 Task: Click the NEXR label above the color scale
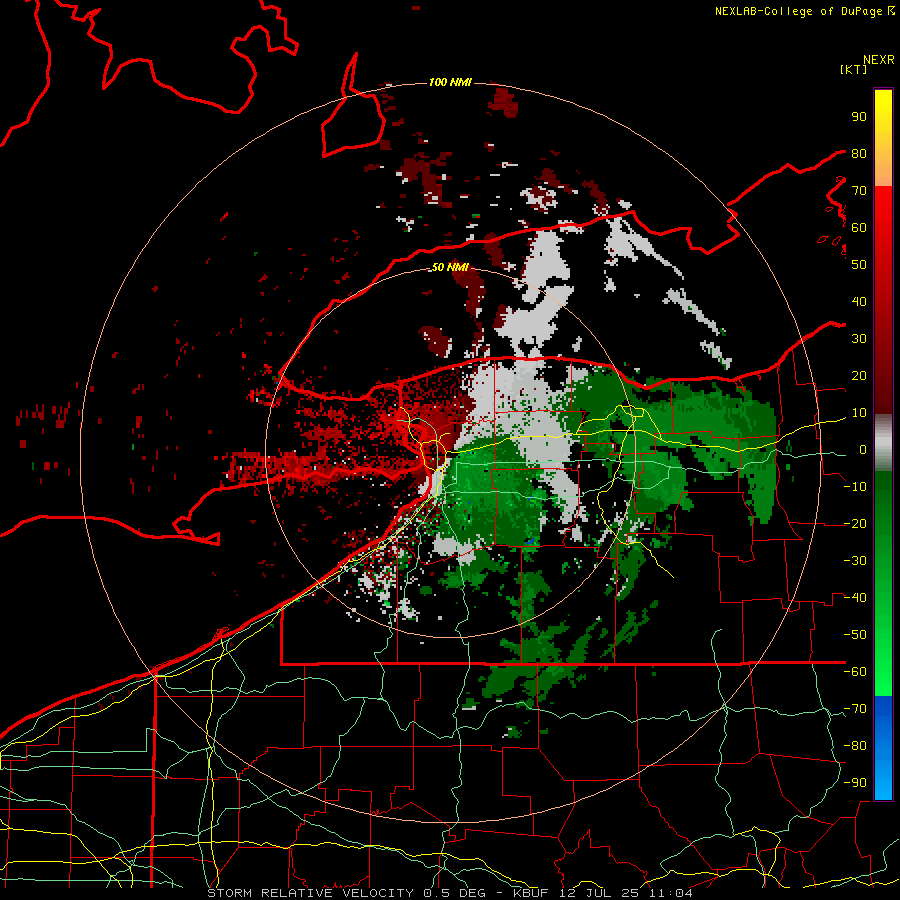(x=879, y=60)
